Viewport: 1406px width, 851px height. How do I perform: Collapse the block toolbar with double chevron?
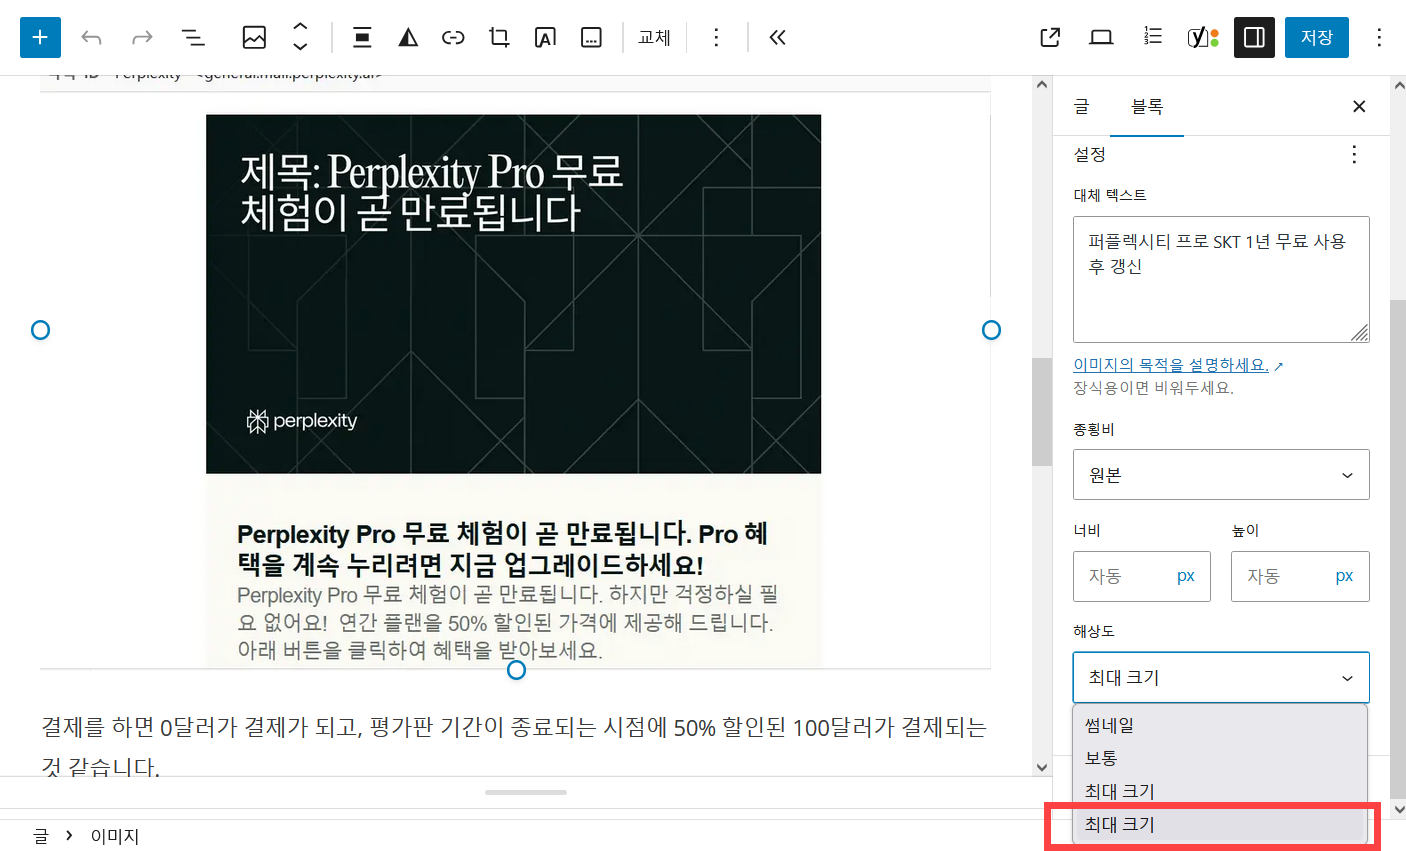(x=777, y=38)
